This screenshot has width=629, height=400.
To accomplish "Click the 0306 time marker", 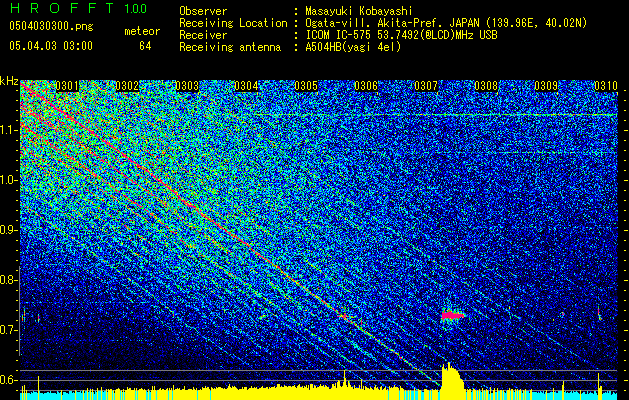I will 366,86.
